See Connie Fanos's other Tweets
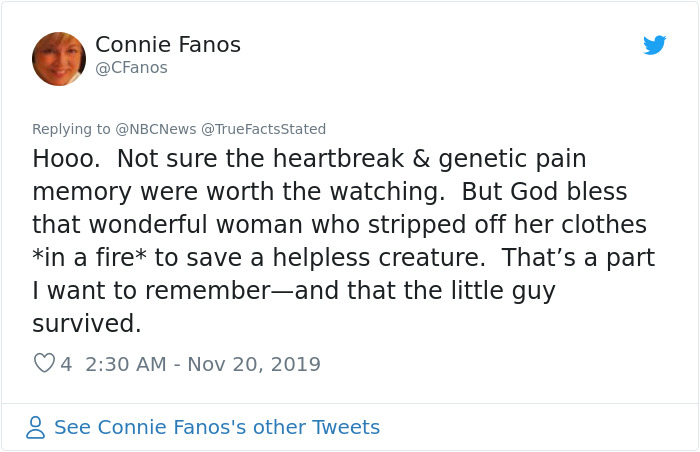700x452 pixels. coord(216,427)
